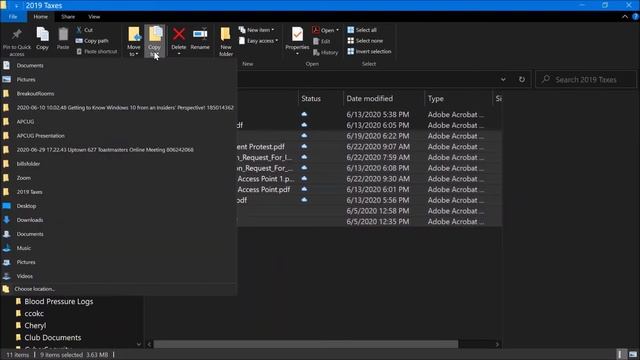Choose Music in Copy to list
Screen dimensions: 640x360
pyautogui.click(x=118, y=248)
